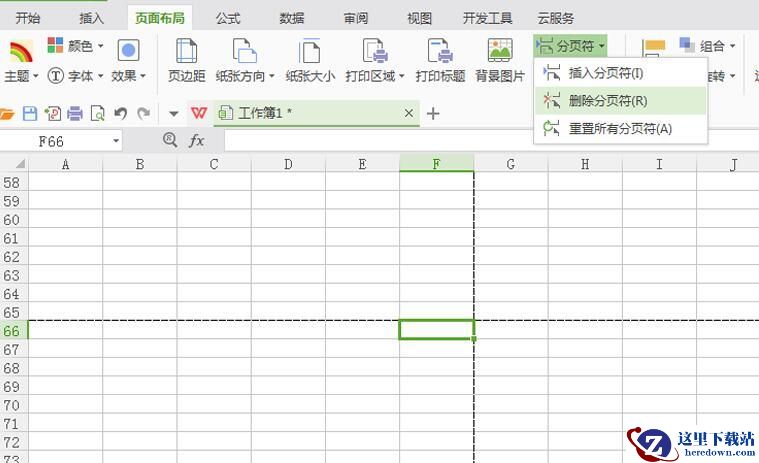The height and width of the screenshot is (463, 759).
Task: Choose 删除分页符(R) menu item
Action: 607,101
